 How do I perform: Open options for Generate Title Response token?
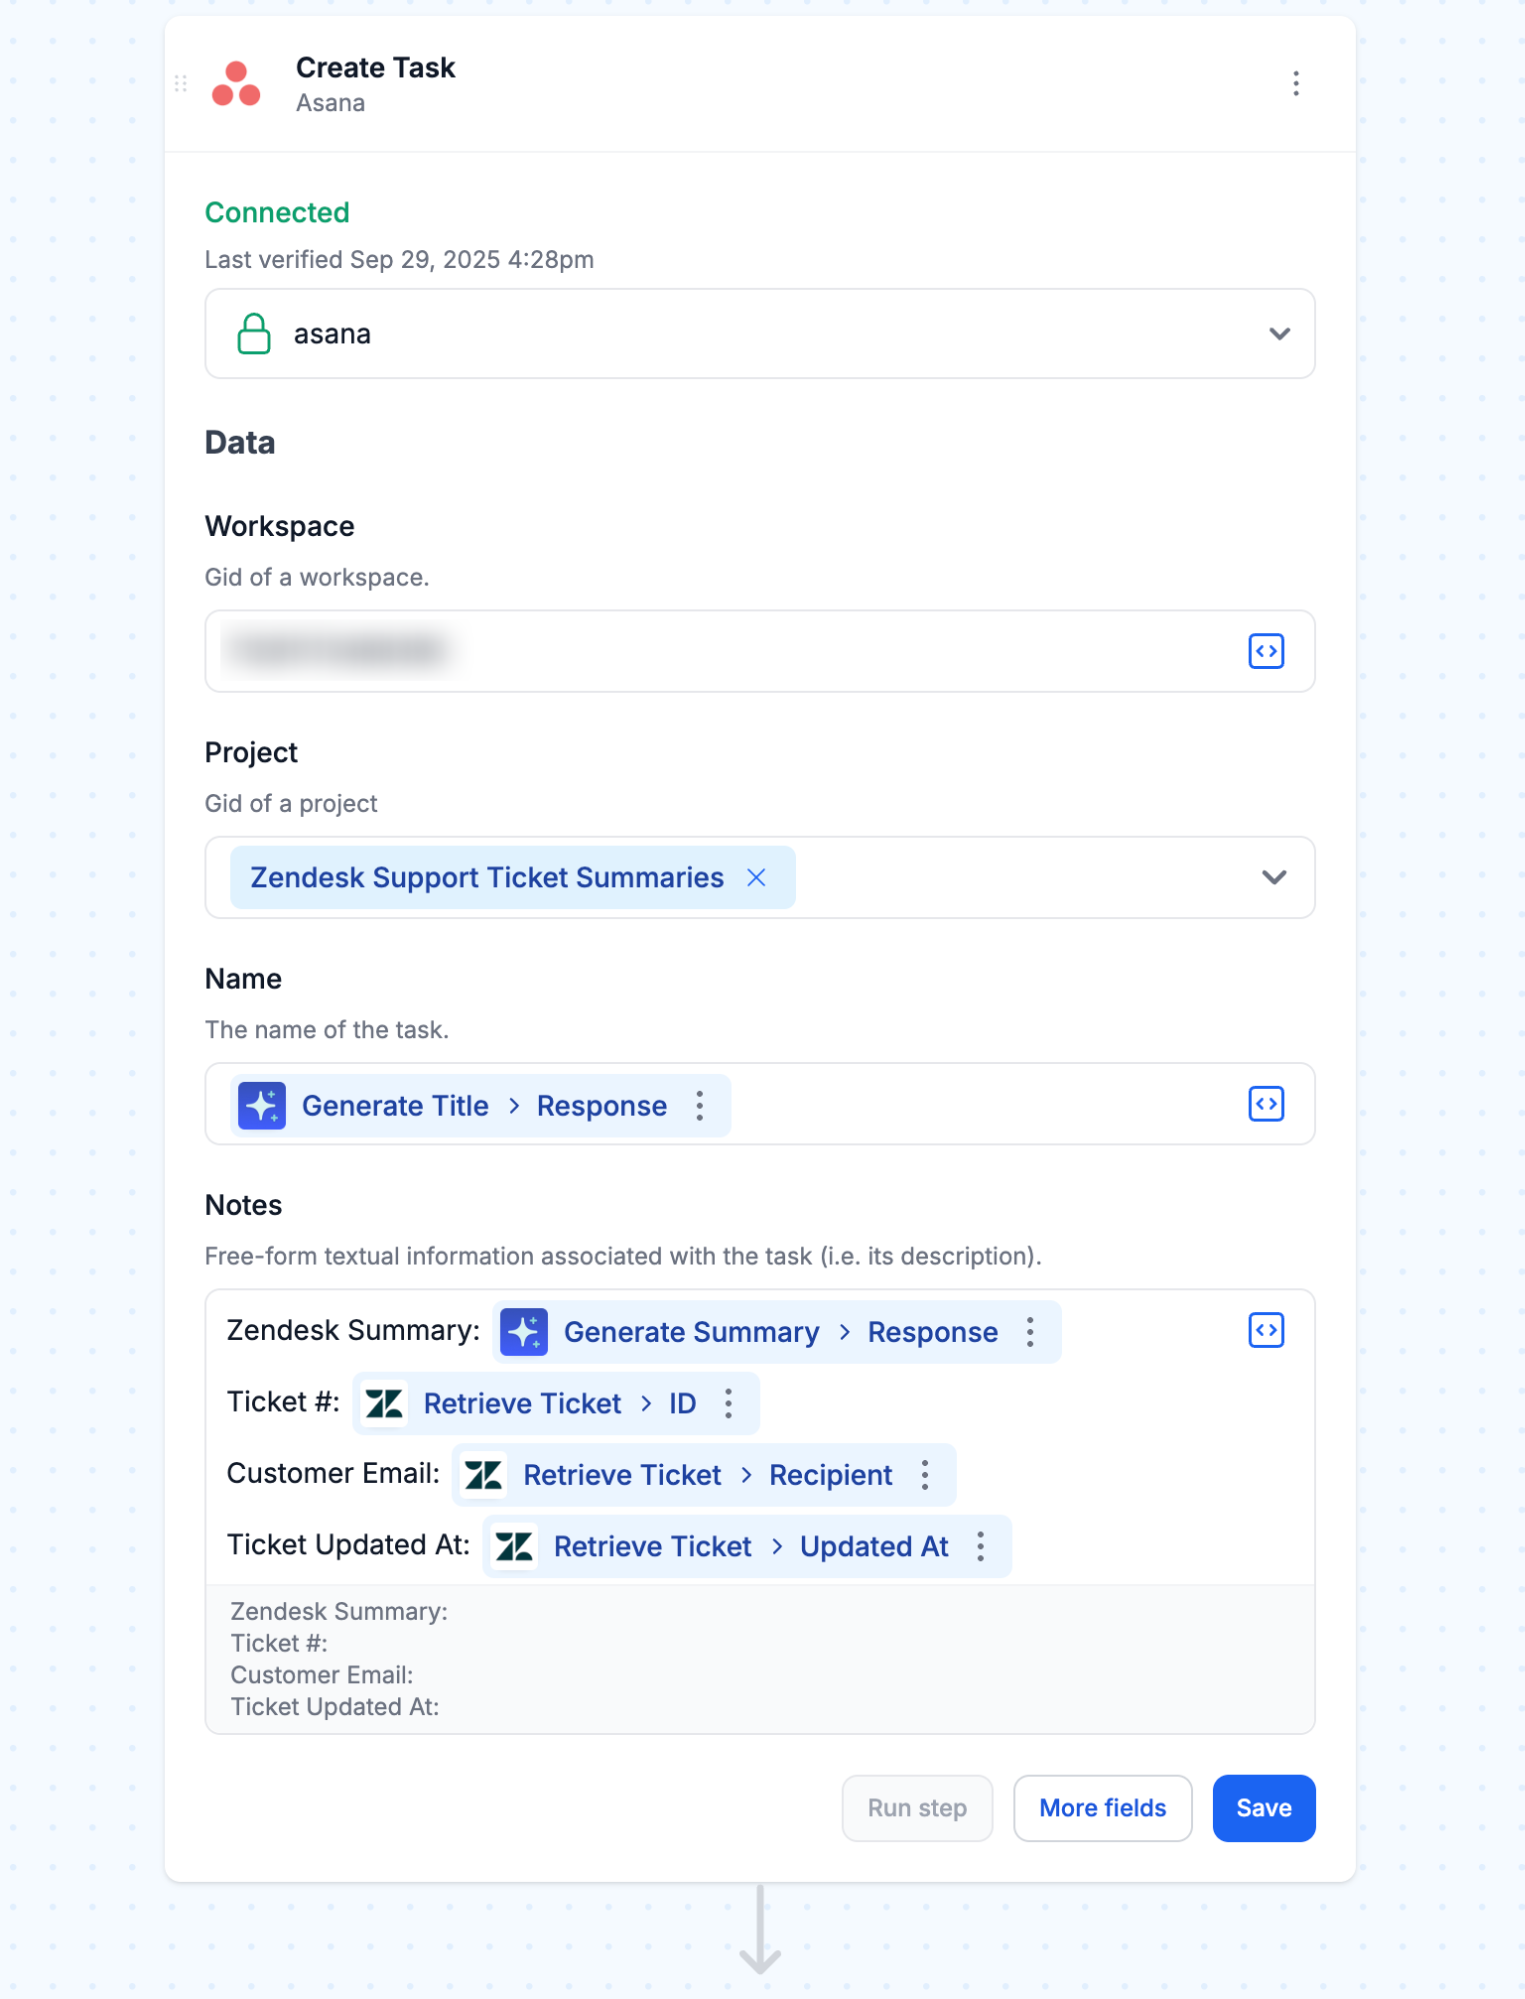point(700,1106)
